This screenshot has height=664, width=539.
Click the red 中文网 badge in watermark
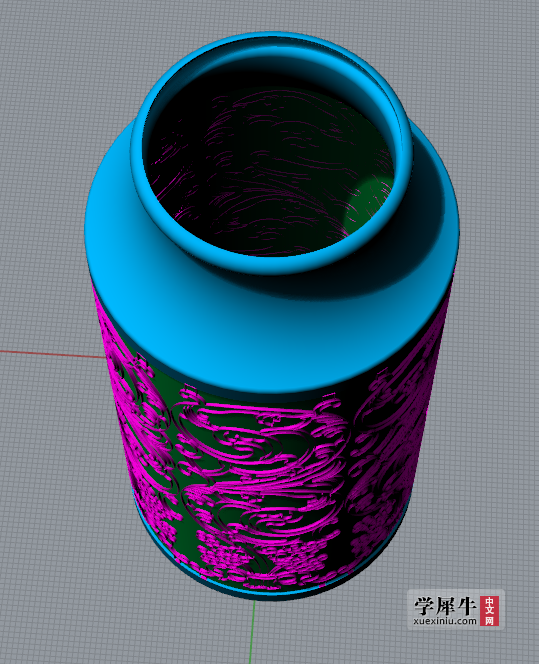[489, 611]
